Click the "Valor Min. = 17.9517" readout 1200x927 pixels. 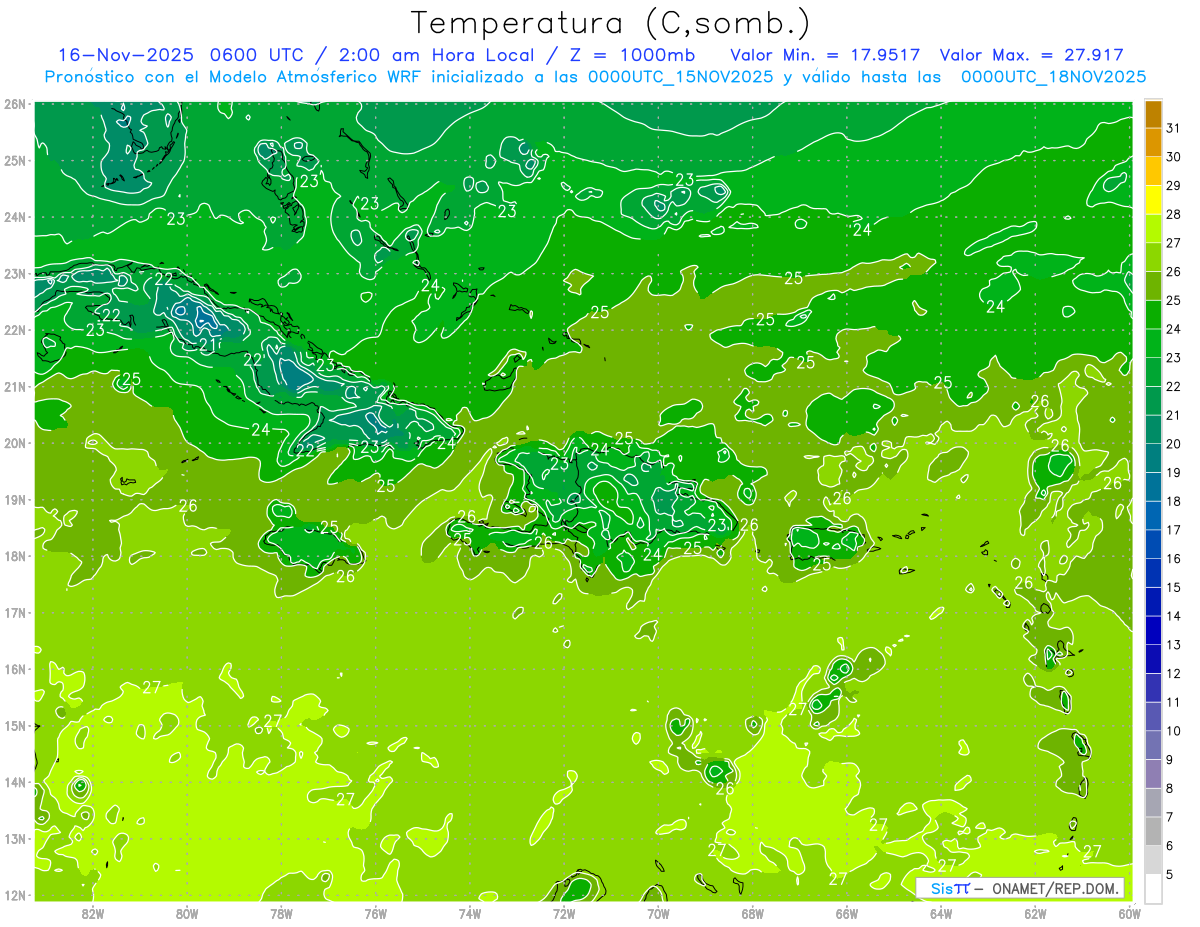[826, 55]
